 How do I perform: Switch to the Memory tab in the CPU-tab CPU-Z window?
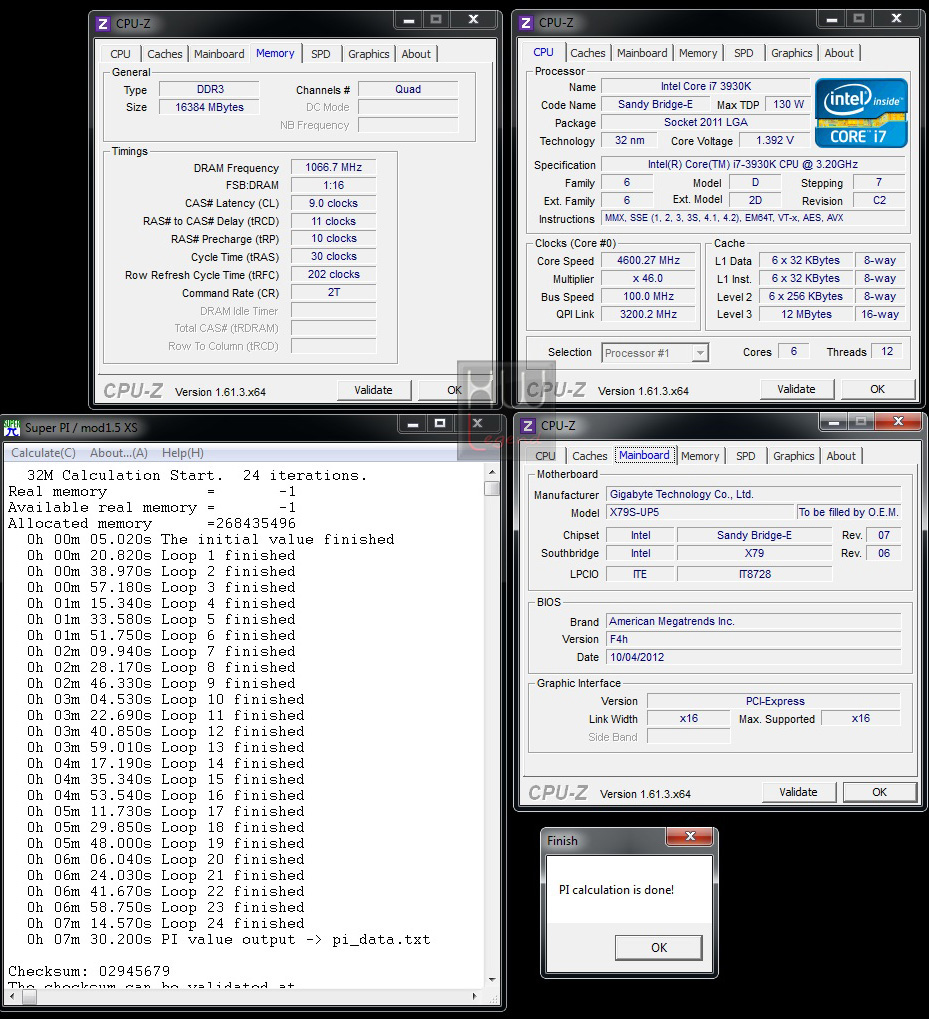[x=698, y=53]
